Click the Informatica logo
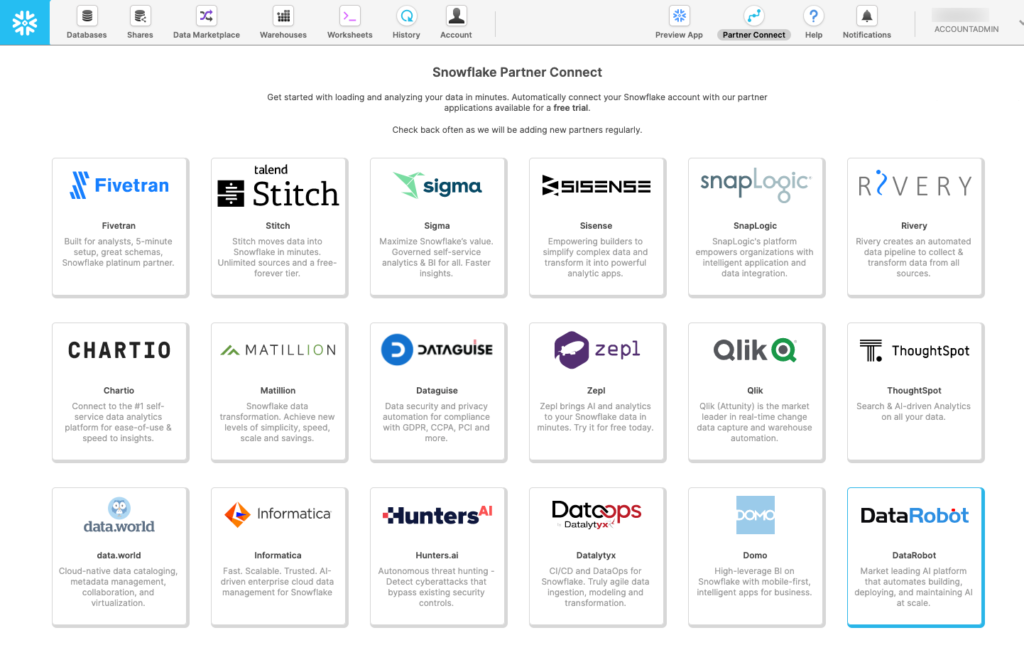 coord(278,515)
